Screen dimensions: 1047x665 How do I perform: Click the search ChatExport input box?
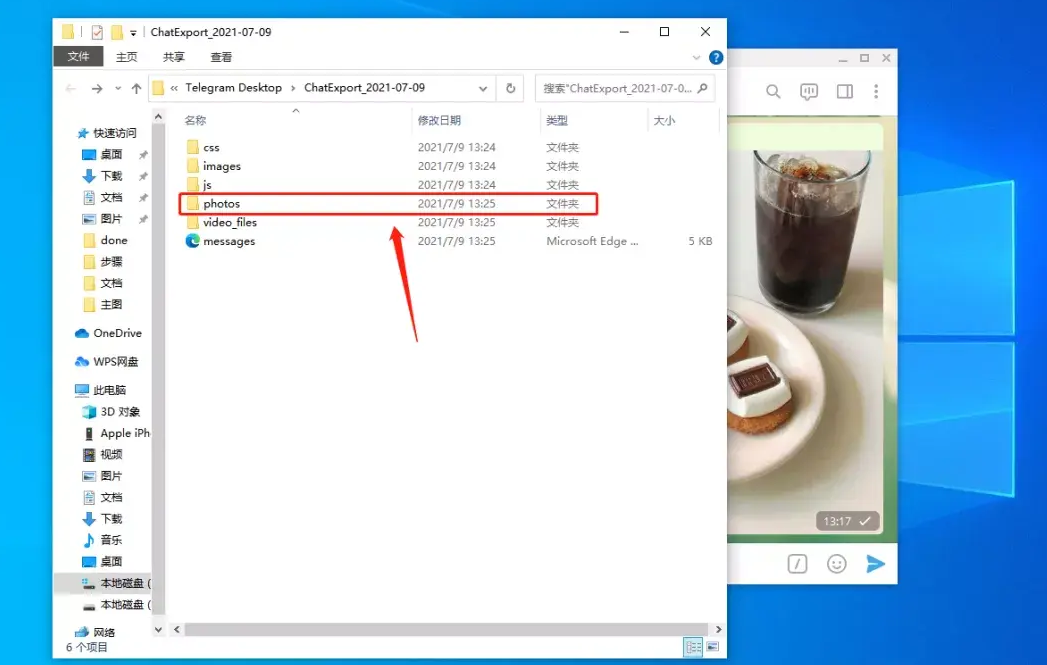(616, 88)
